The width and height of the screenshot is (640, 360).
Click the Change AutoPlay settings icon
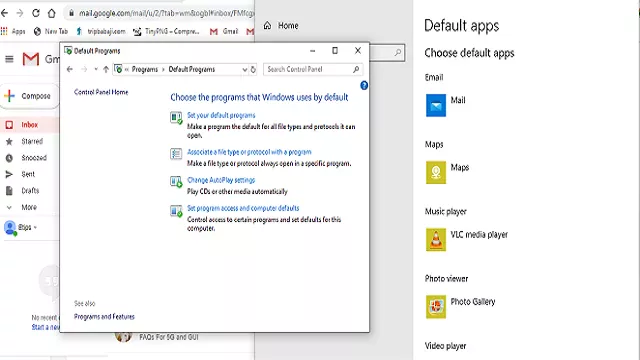coord(176,182)
